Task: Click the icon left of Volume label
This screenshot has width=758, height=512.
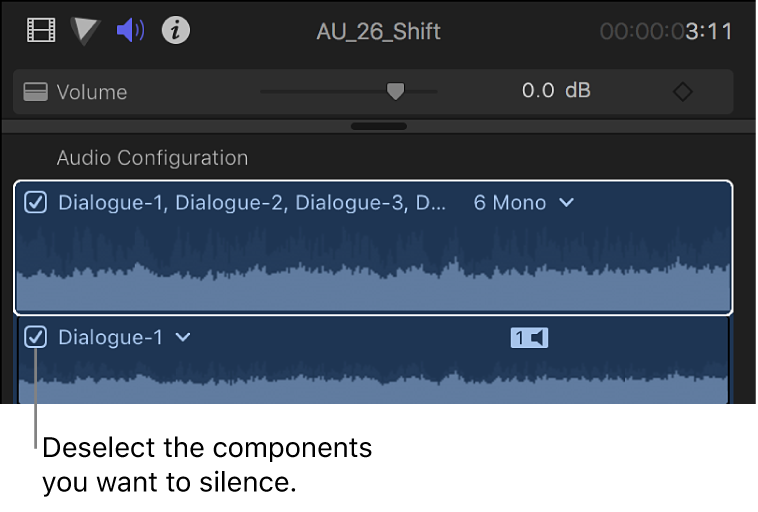Action: pyautogui.click(x=36, y=92)
